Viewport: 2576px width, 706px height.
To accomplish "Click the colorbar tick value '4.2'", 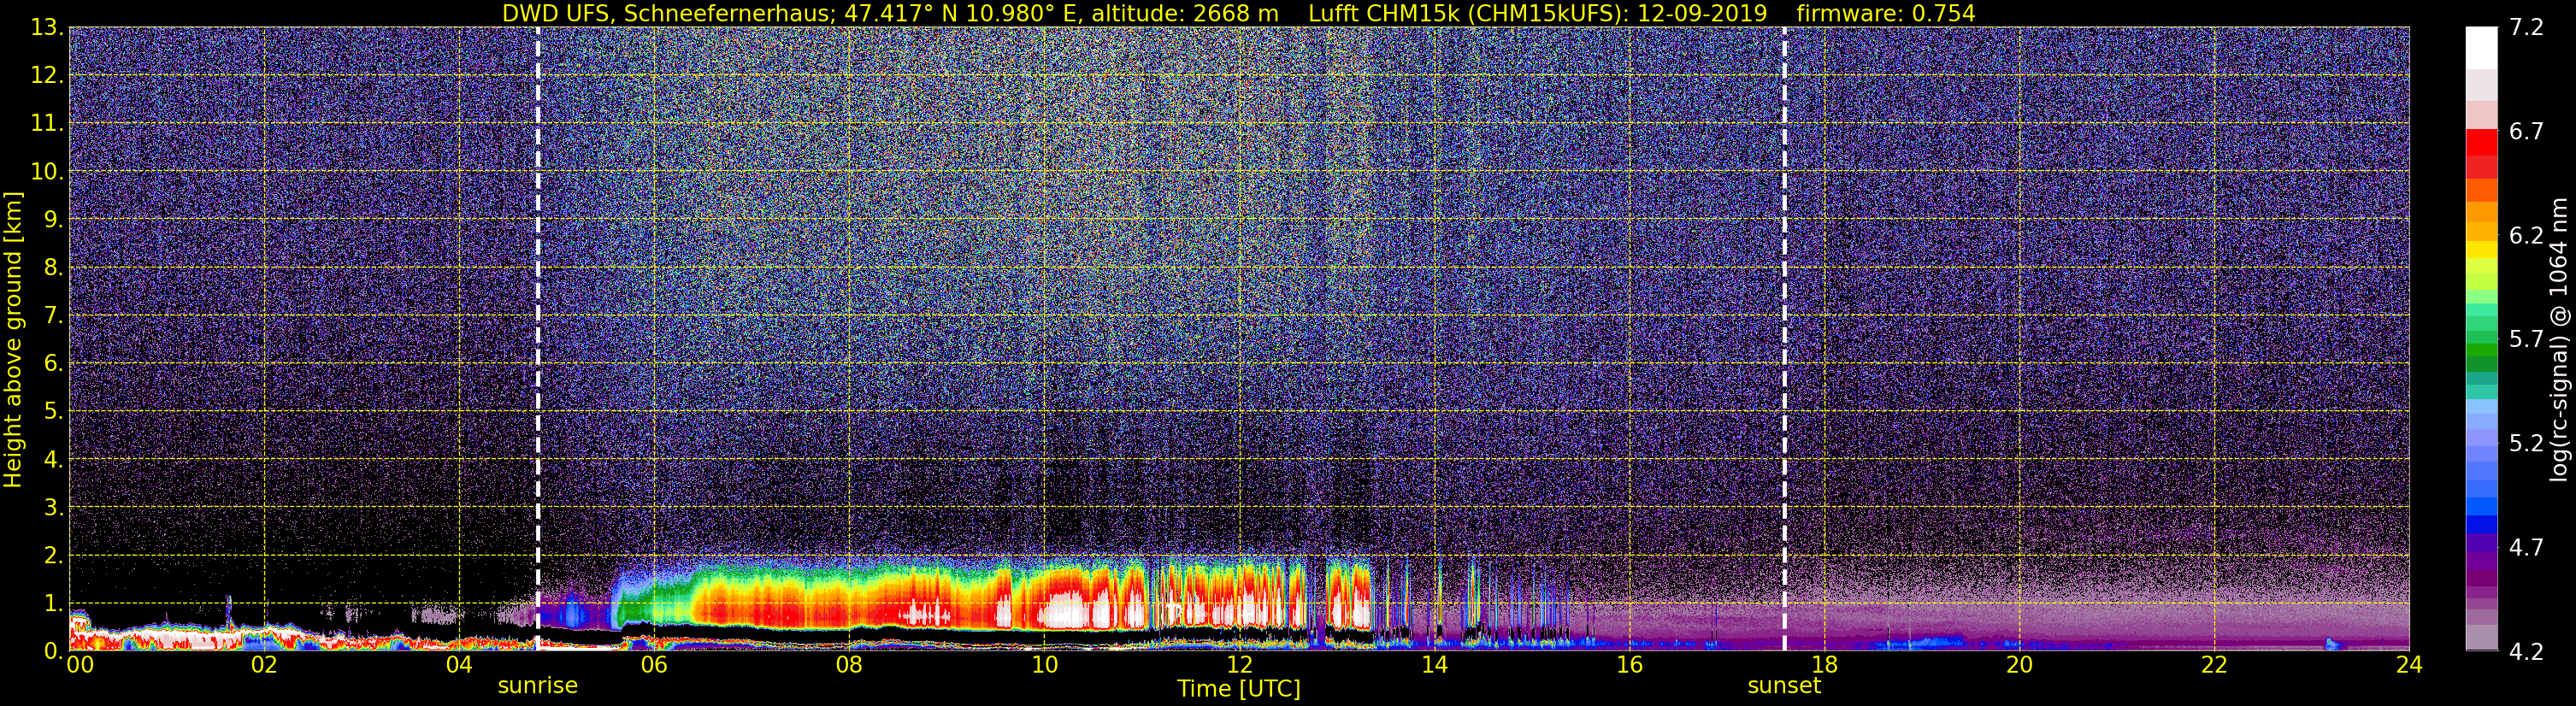I will [x=2526, y=651].
